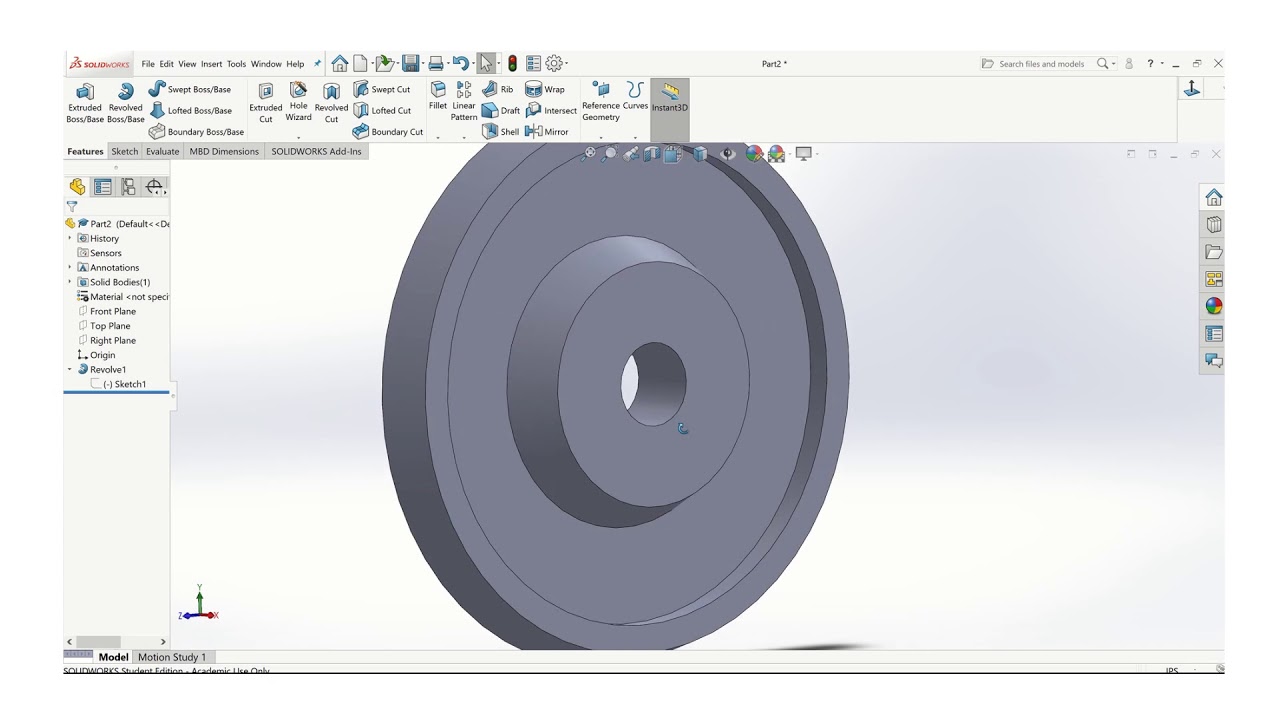Viewport: 1280px width, 720px height.
Task: Apply the Draft tool
Action: tap(501, 110)
